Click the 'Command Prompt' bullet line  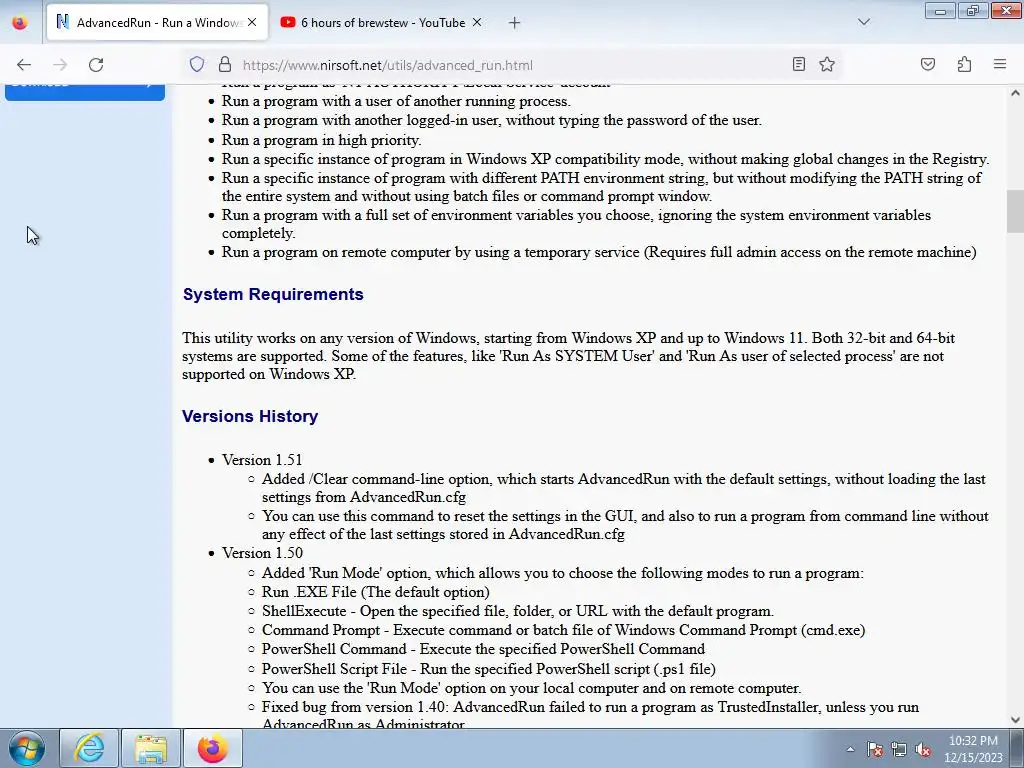point(564,630)
